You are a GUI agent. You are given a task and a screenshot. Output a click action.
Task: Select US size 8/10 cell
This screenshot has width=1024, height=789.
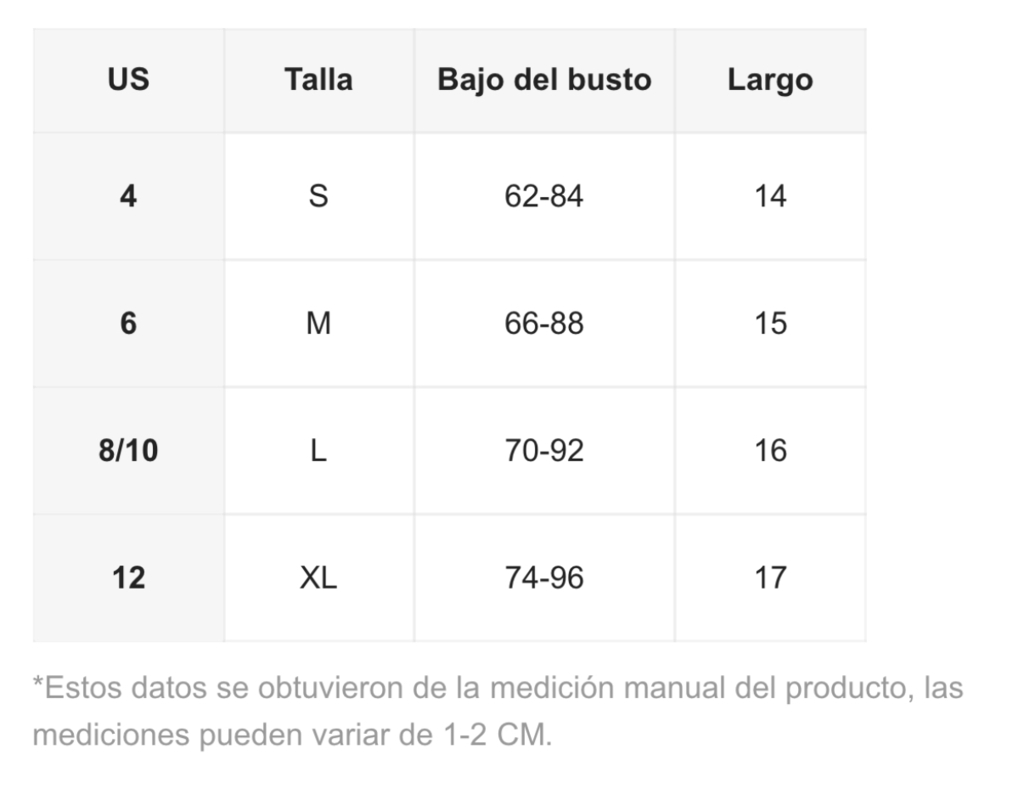(129, 451)
